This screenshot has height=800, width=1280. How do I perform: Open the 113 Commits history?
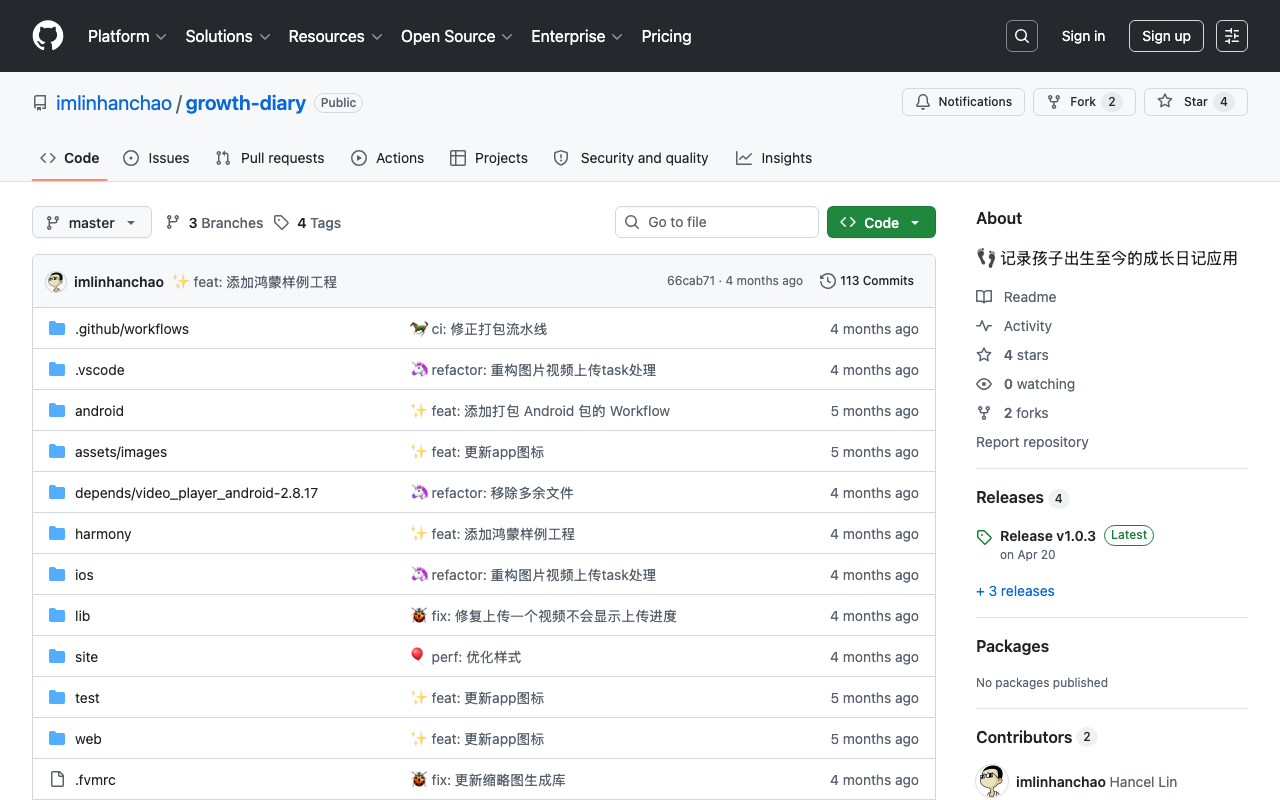(867, 281)
